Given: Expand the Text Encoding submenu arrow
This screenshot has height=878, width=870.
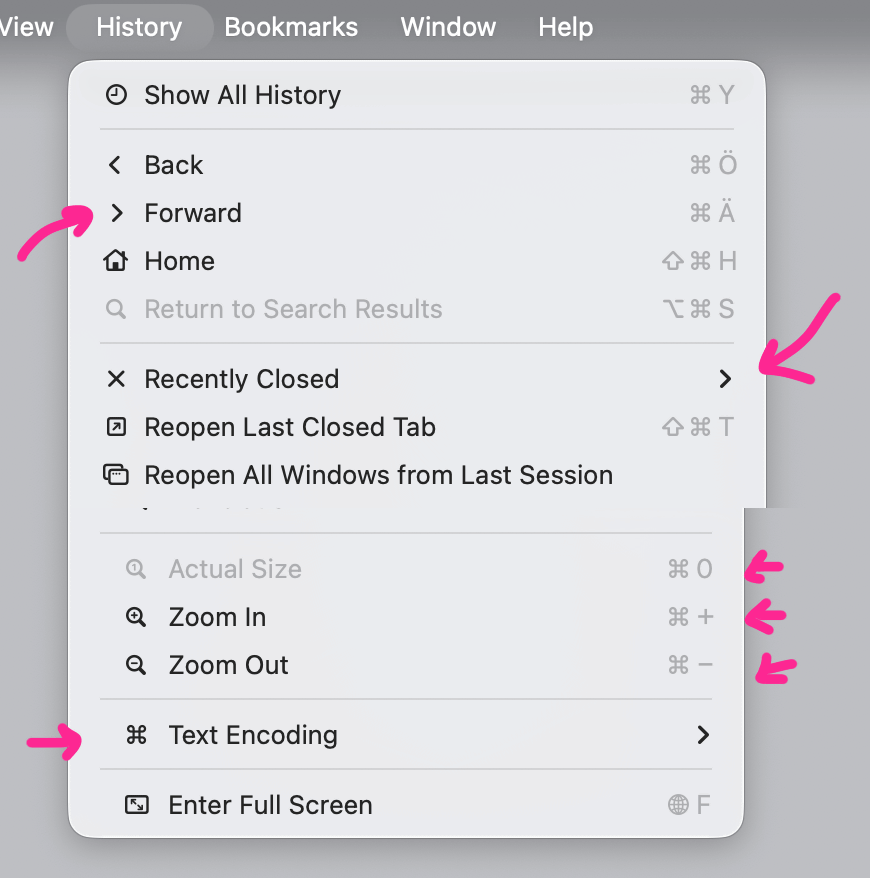Looking at the screenshot, I should [703, 735].
